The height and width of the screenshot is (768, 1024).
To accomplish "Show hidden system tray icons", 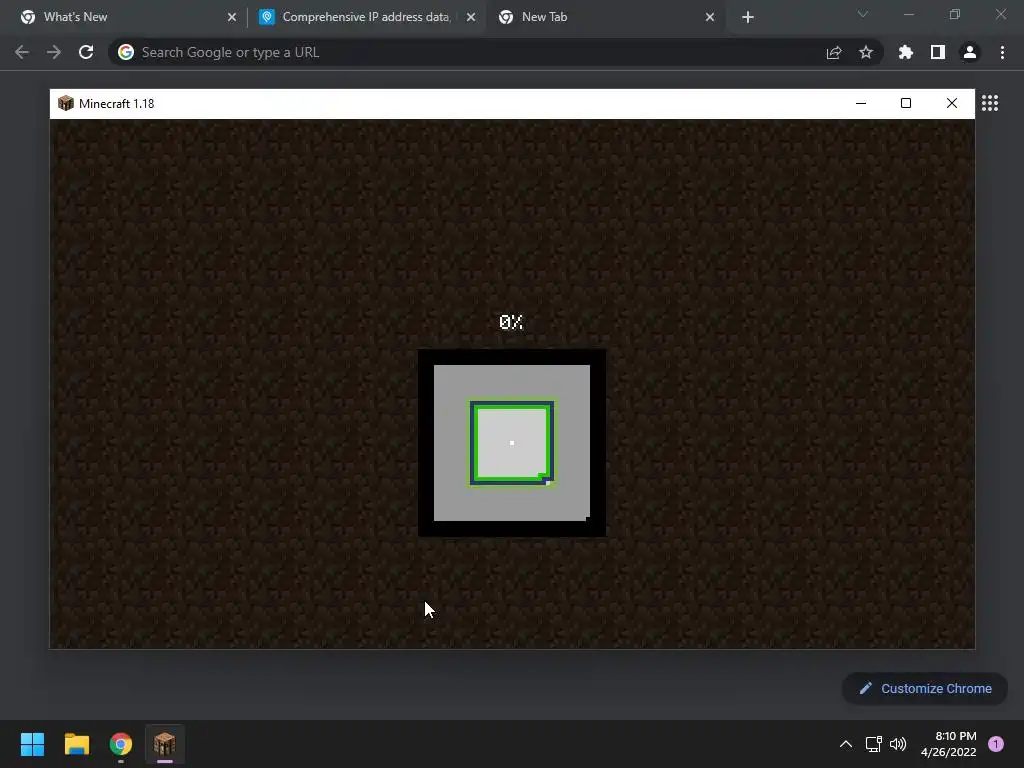I will coord(846,744).
